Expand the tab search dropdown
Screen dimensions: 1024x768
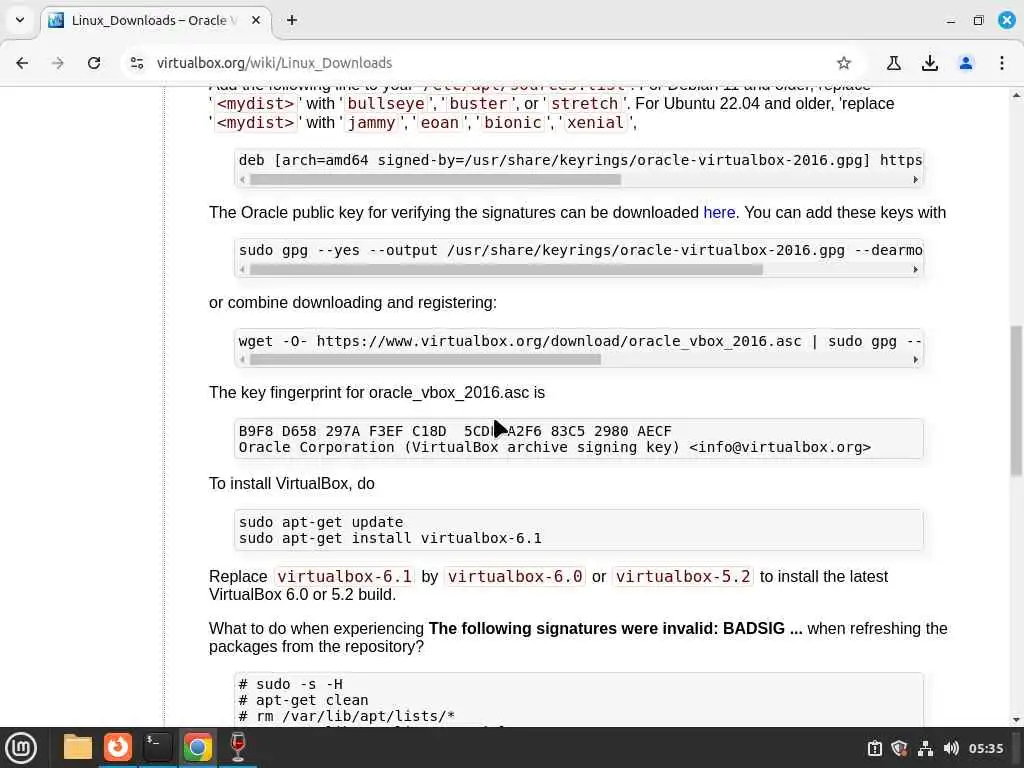click(20, 20)
